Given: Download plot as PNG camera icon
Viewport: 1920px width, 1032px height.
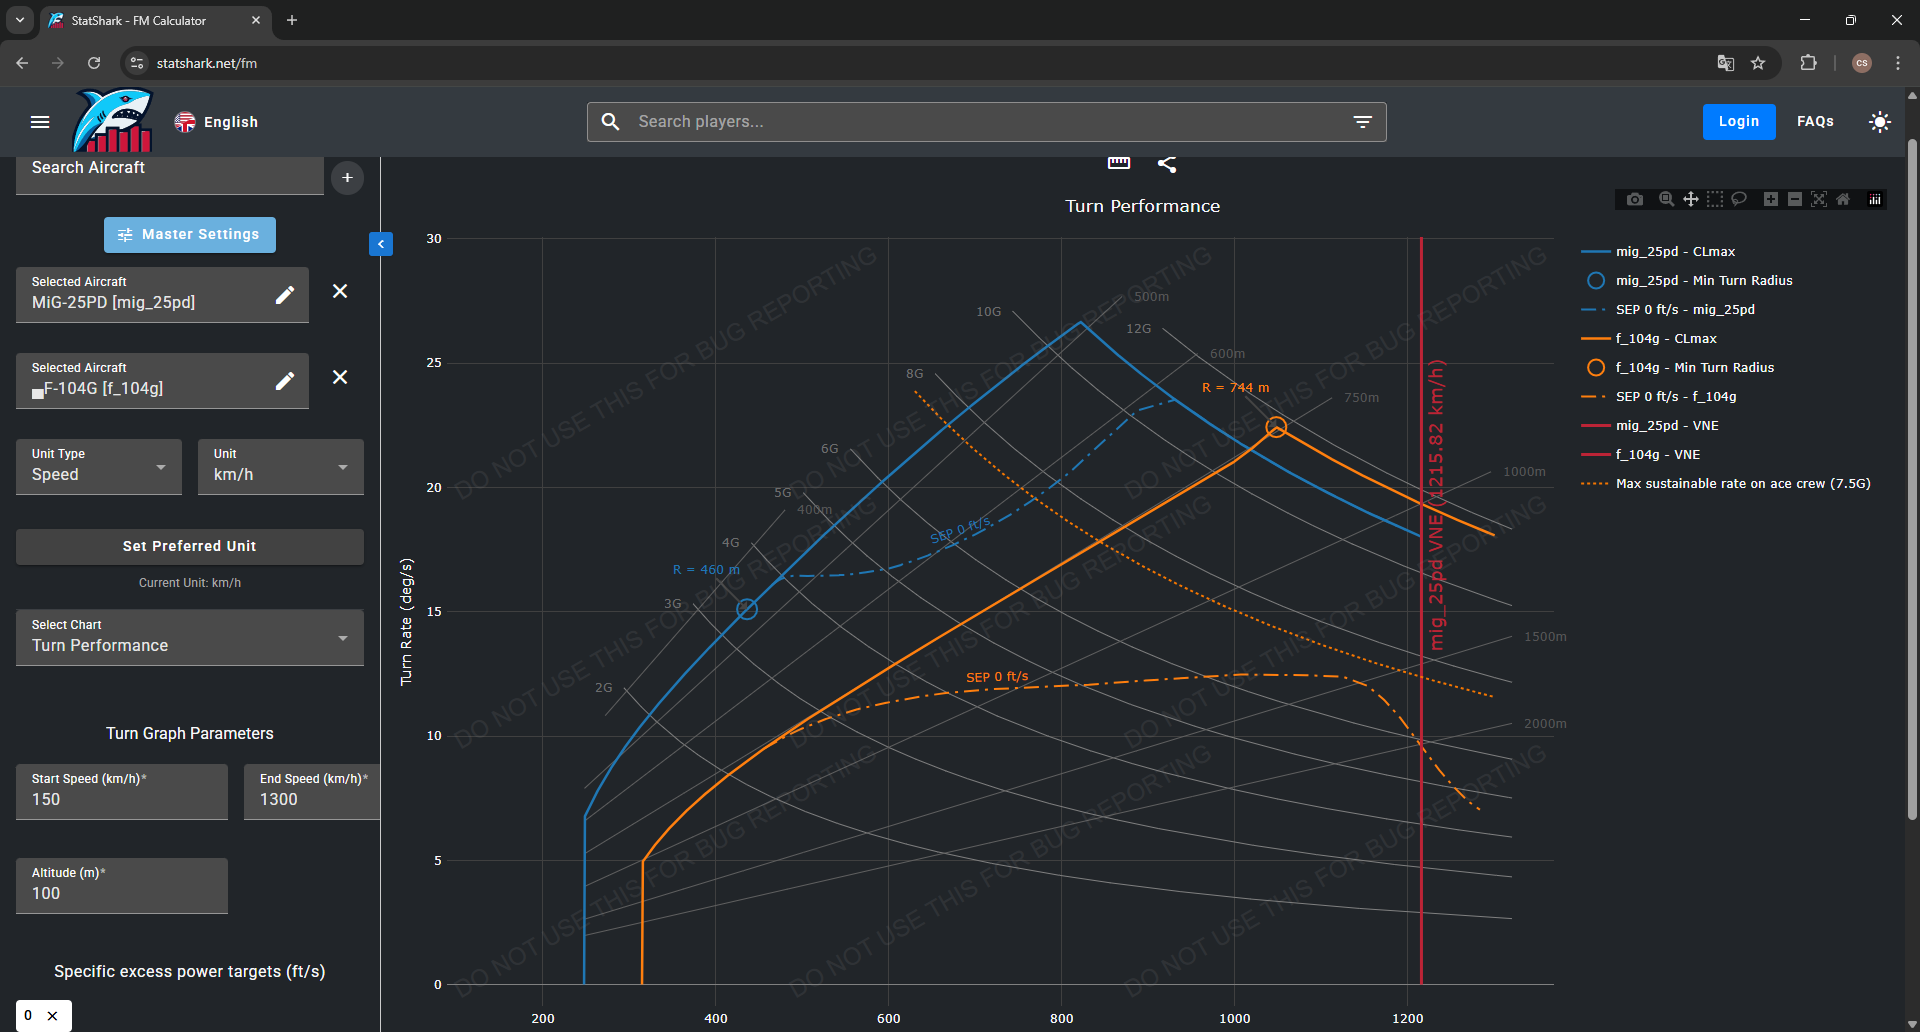Looking at the screenshot, I should coord(1634,199).
